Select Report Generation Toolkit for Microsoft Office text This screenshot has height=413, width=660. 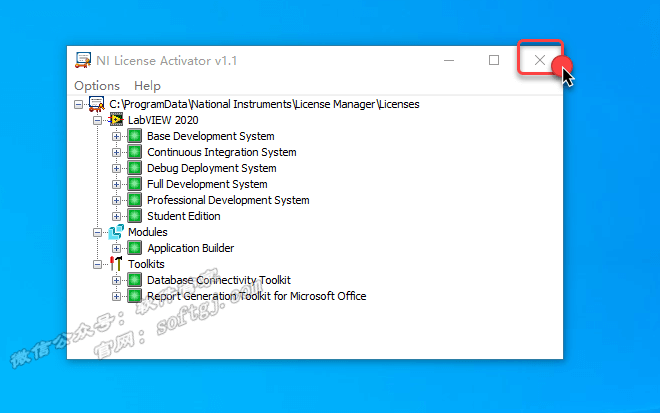tap(257, 296)
